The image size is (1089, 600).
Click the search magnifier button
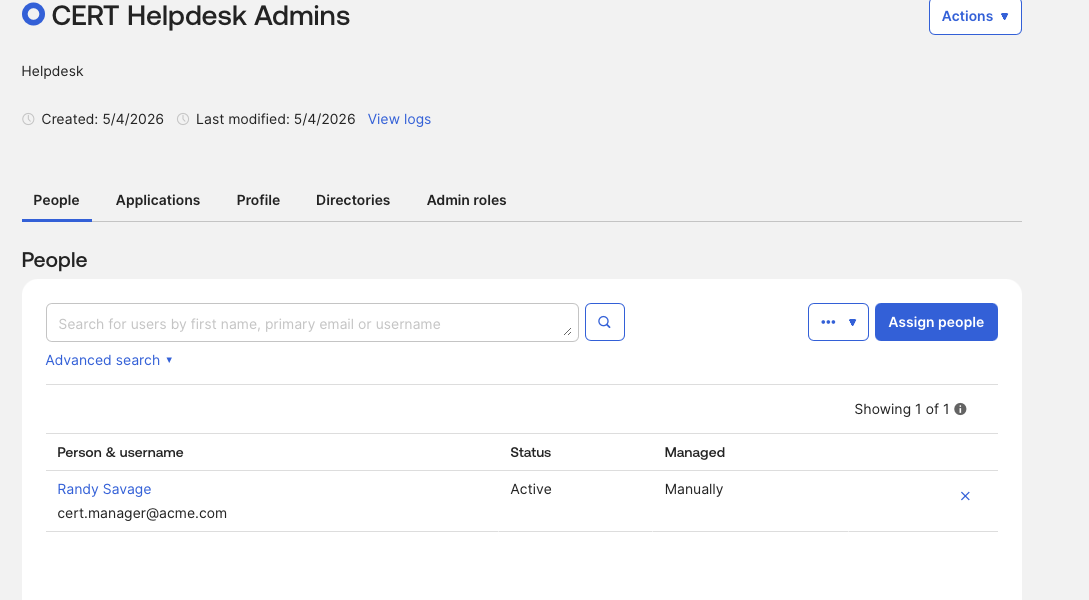click(604, 322)
